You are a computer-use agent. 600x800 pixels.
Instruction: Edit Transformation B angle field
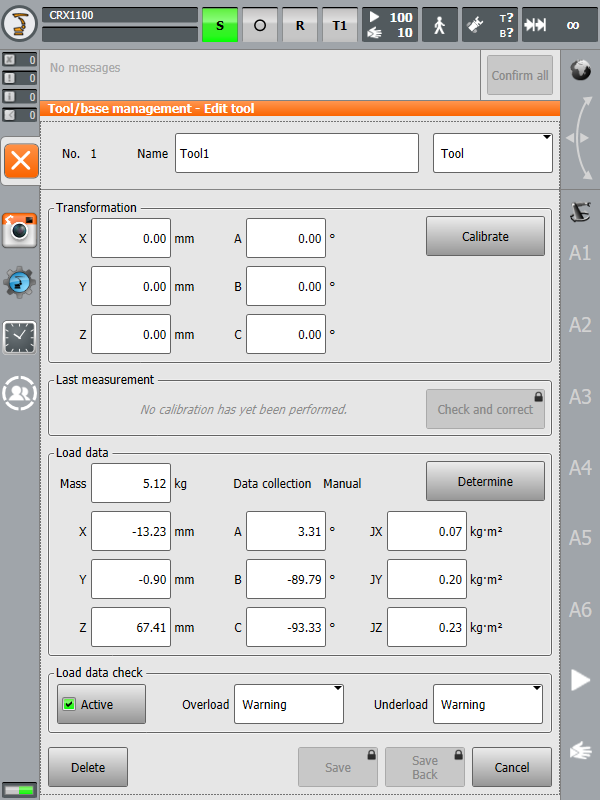(286, 286)
